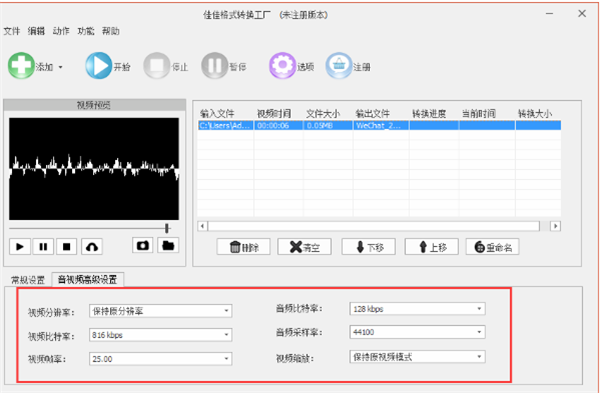The height and width of the screenshot is (393, 600).
Task: Click the 删除 delete button with trash icon
Action: (243, 247)
